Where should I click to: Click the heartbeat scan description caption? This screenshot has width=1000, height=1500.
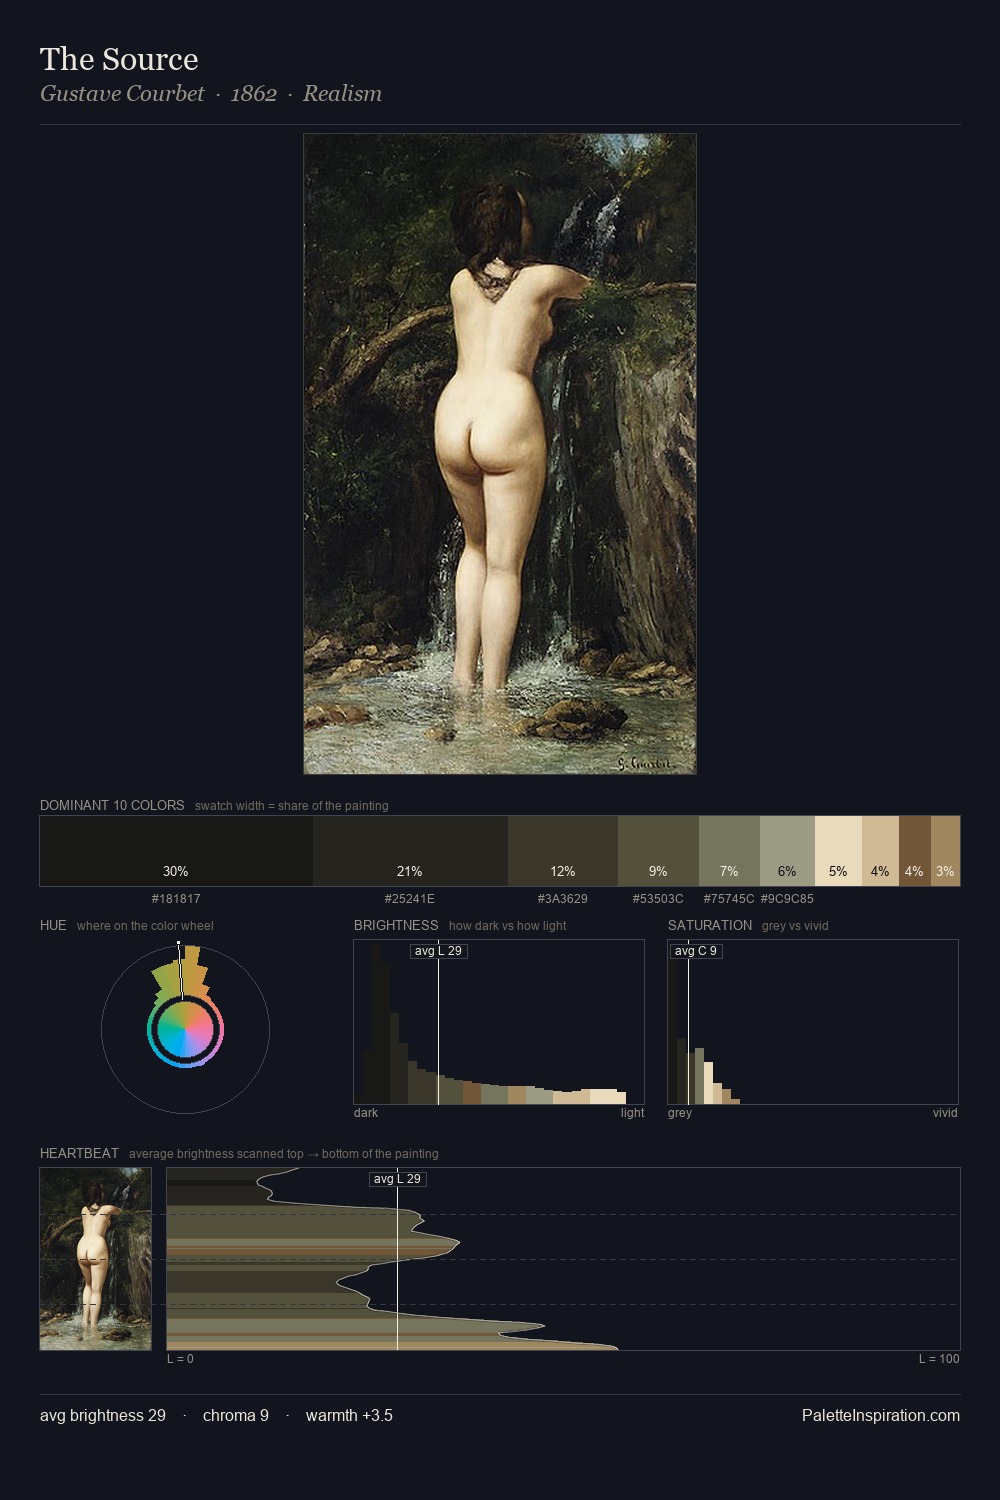tap(283, 1154)
